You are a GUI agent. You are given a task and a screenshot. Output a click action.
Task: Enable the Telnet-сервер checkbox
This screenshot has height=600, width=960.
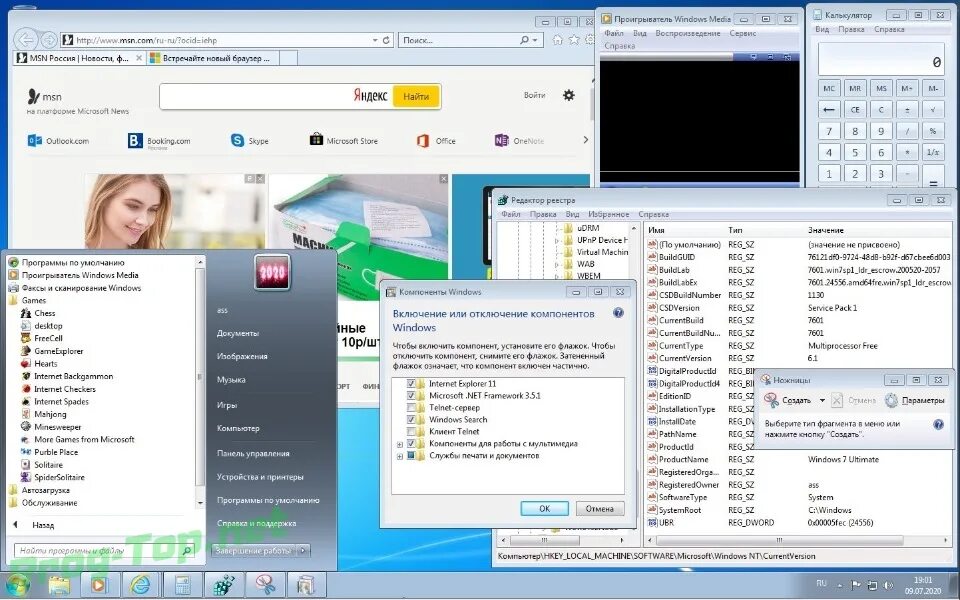[411, 408]
